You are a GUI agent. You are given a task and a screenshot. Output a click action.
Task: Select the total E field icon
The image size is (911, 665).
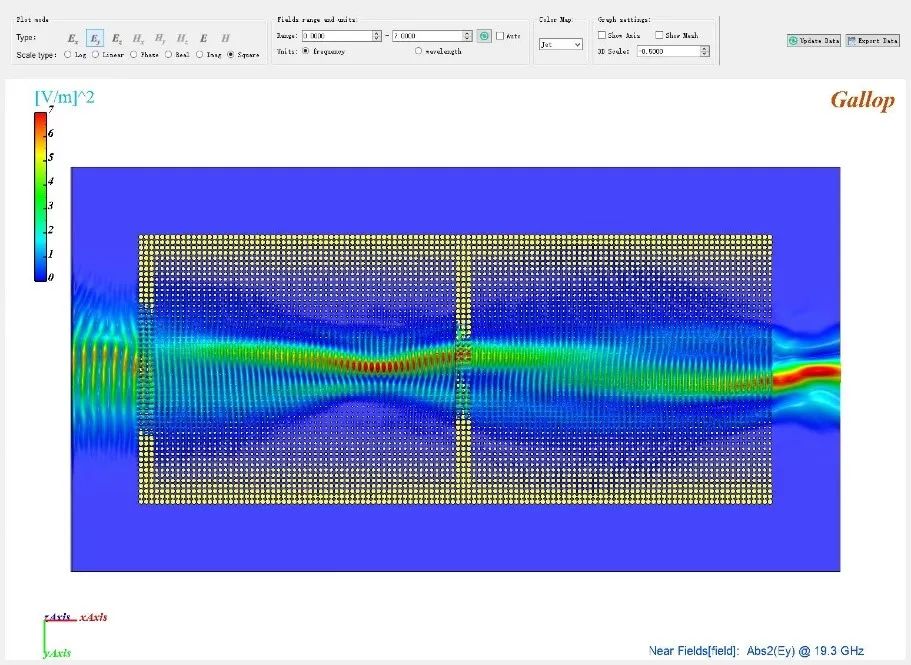click(204, 38)
